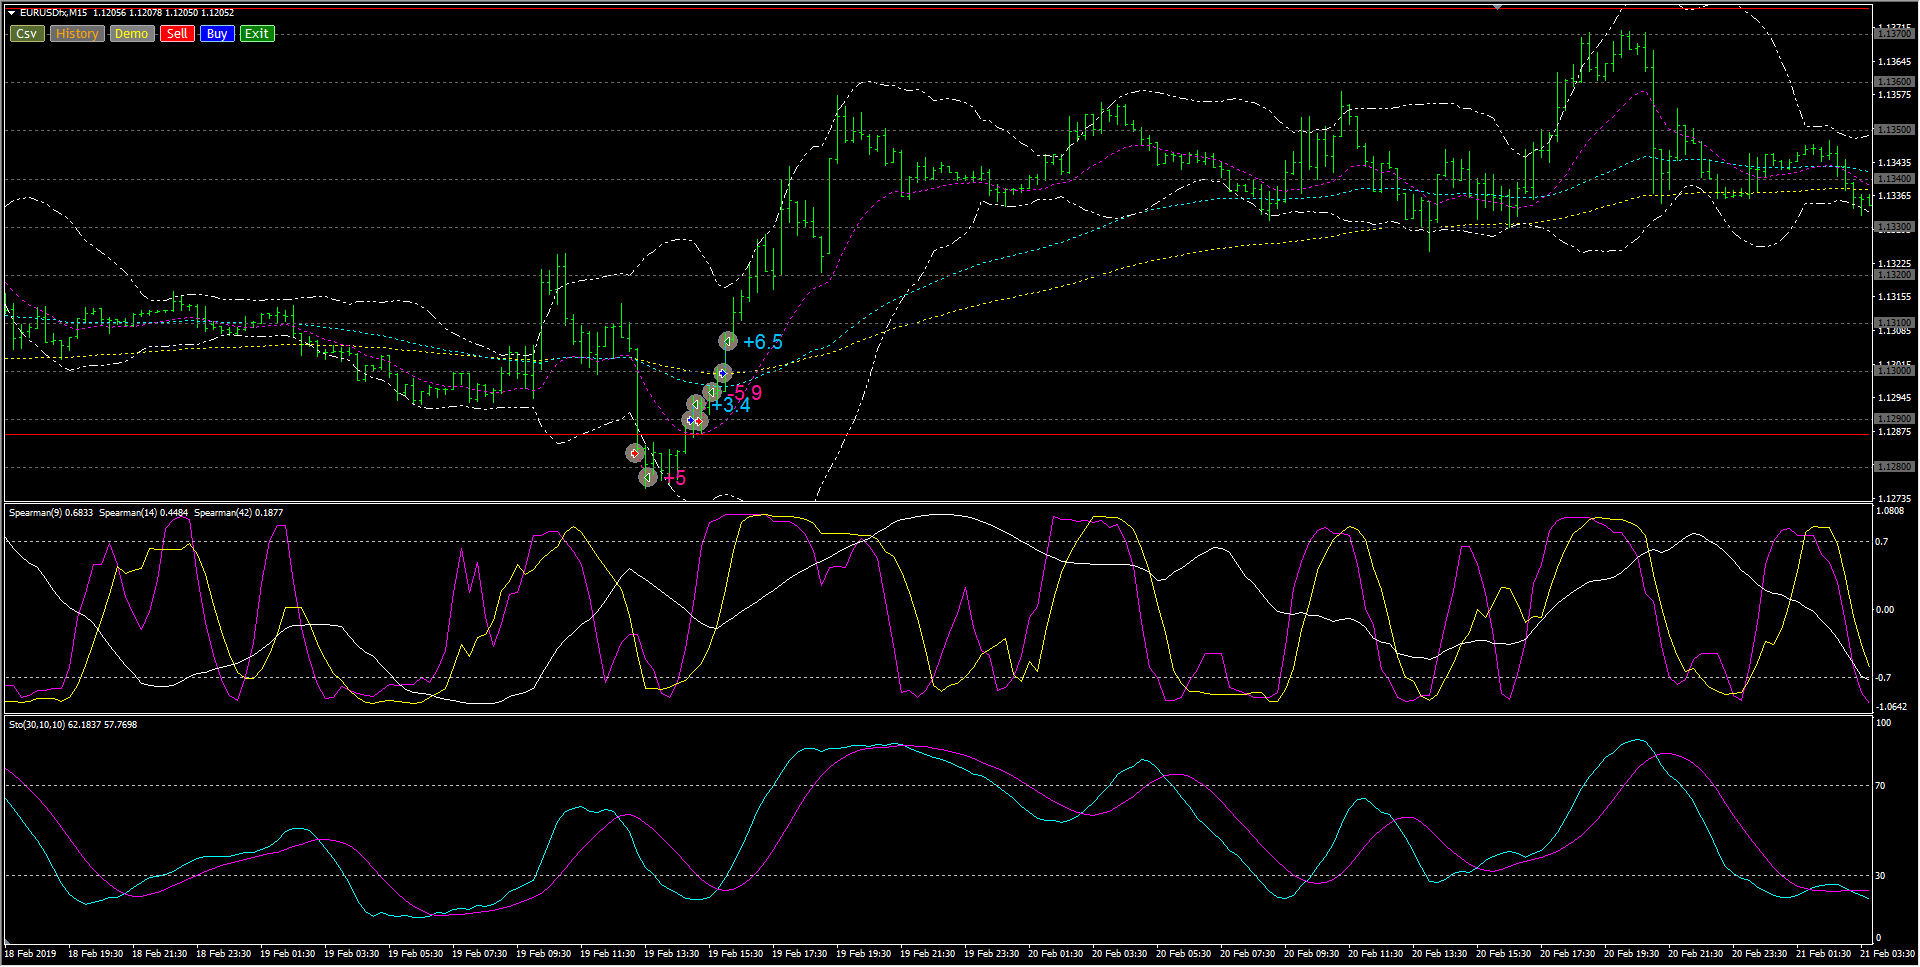Click the Csv export button
Viewport: 1920px width, 967px height.
click(27, 34)
